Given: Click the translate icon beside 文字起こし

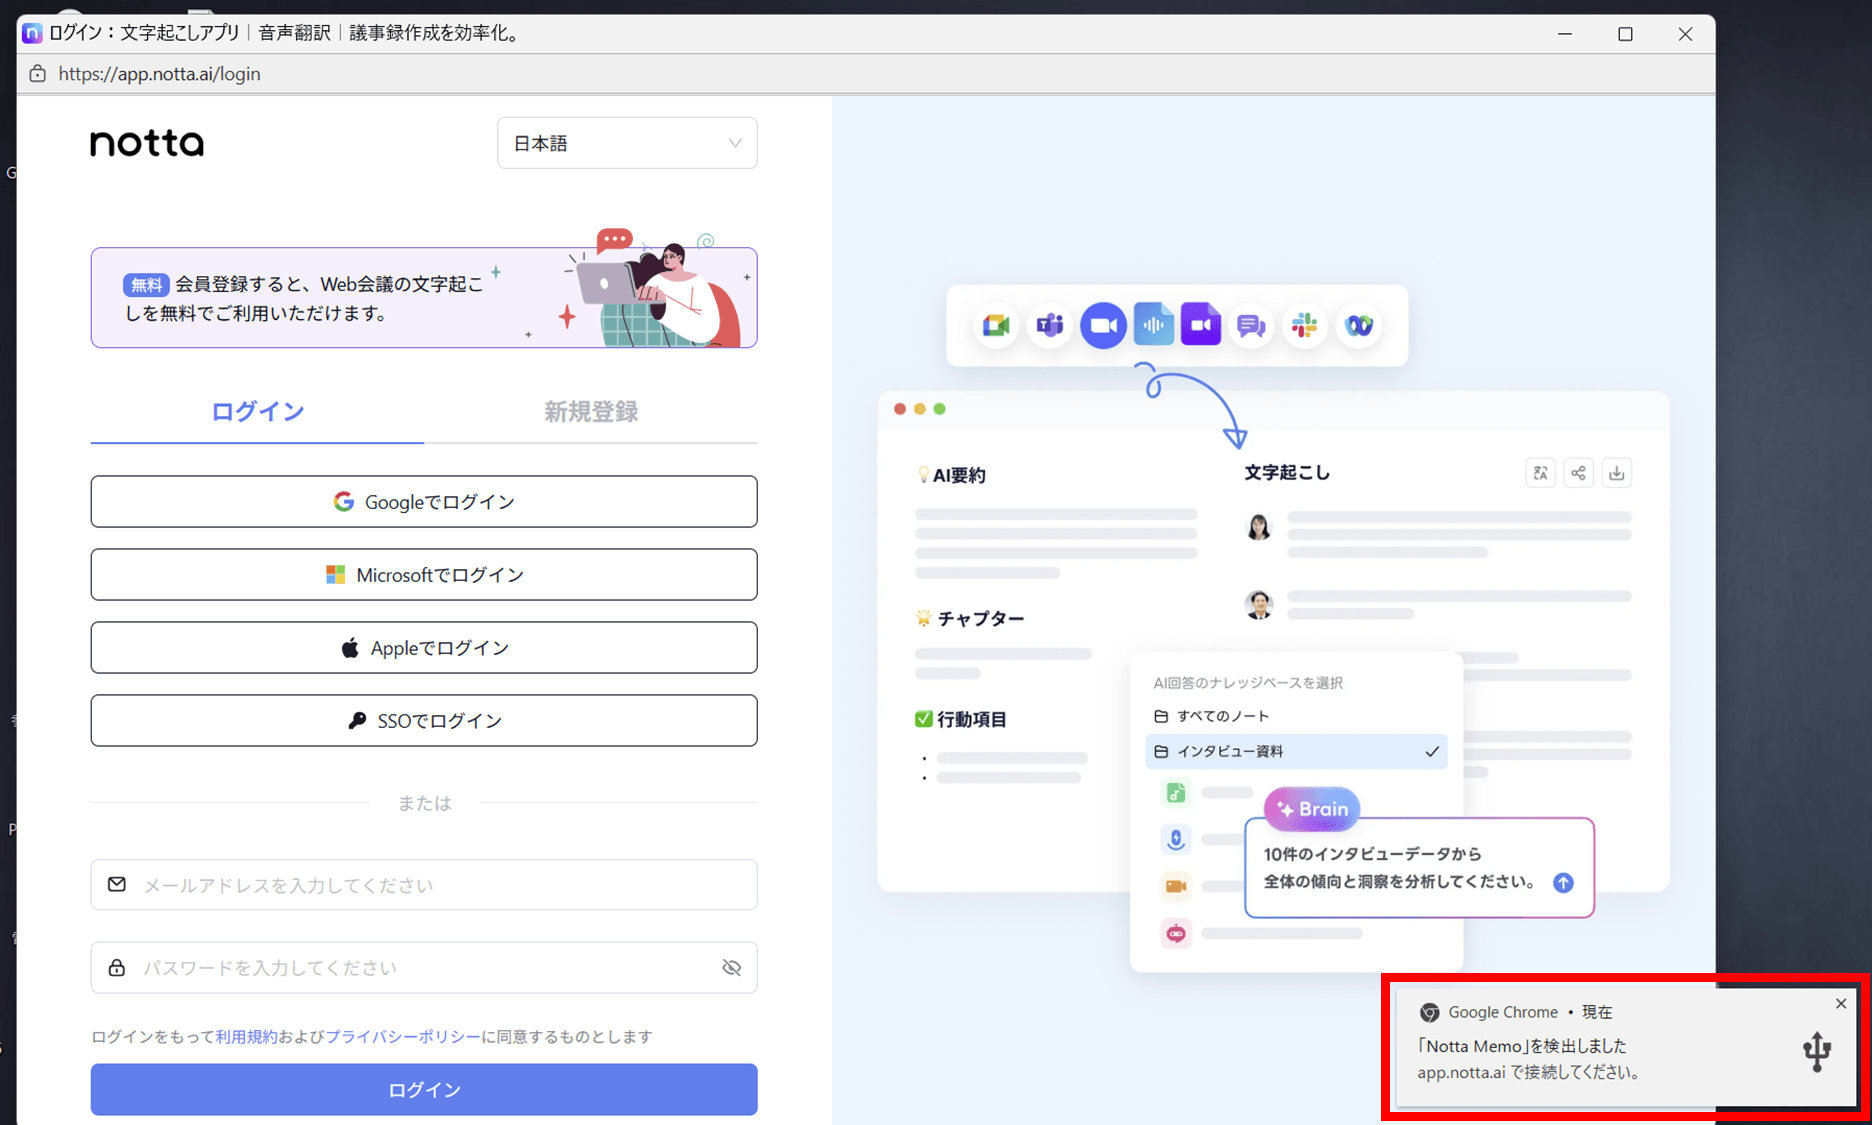Looking at the screenshot, I should 1540,473.
